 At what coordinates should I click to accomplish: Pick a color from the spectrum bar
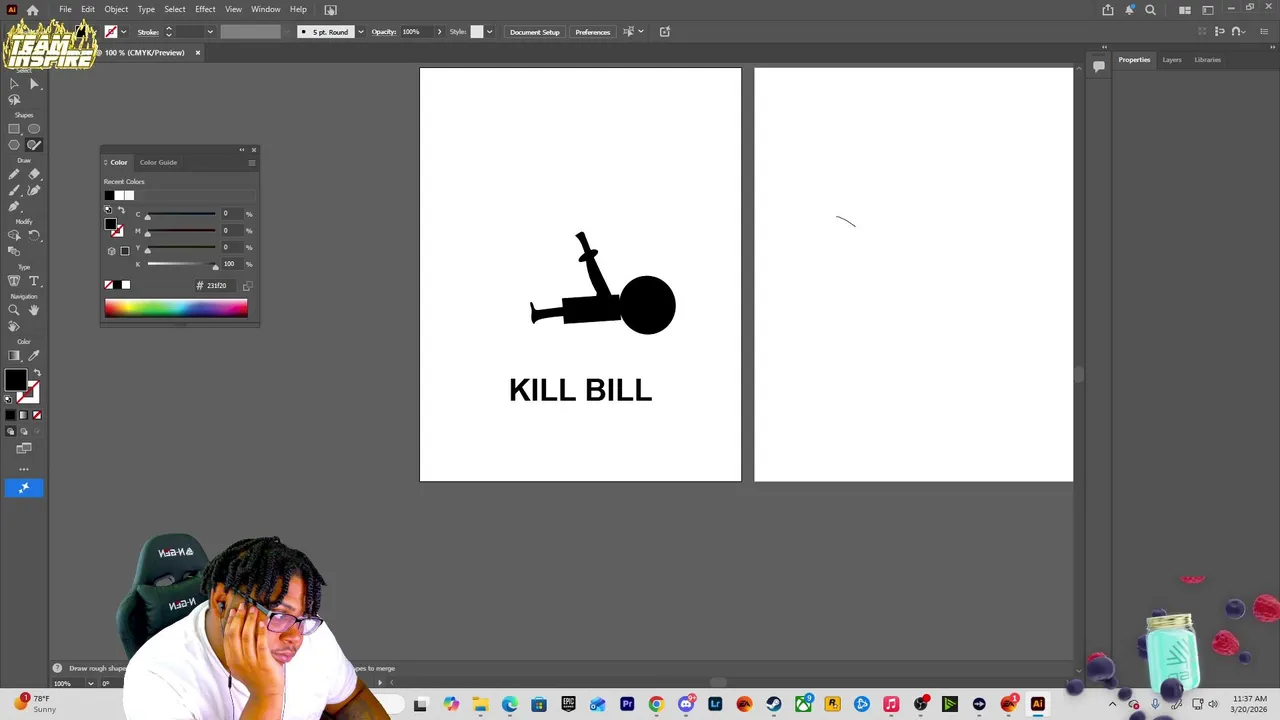[176, 309]
